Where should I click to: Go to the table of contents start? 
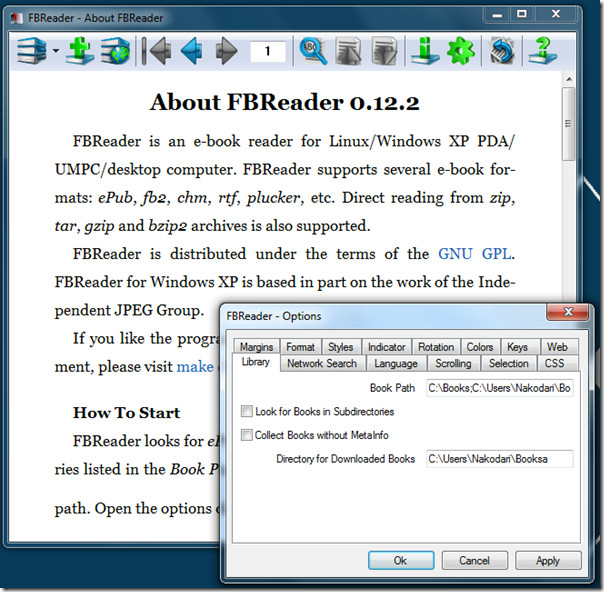157,50
